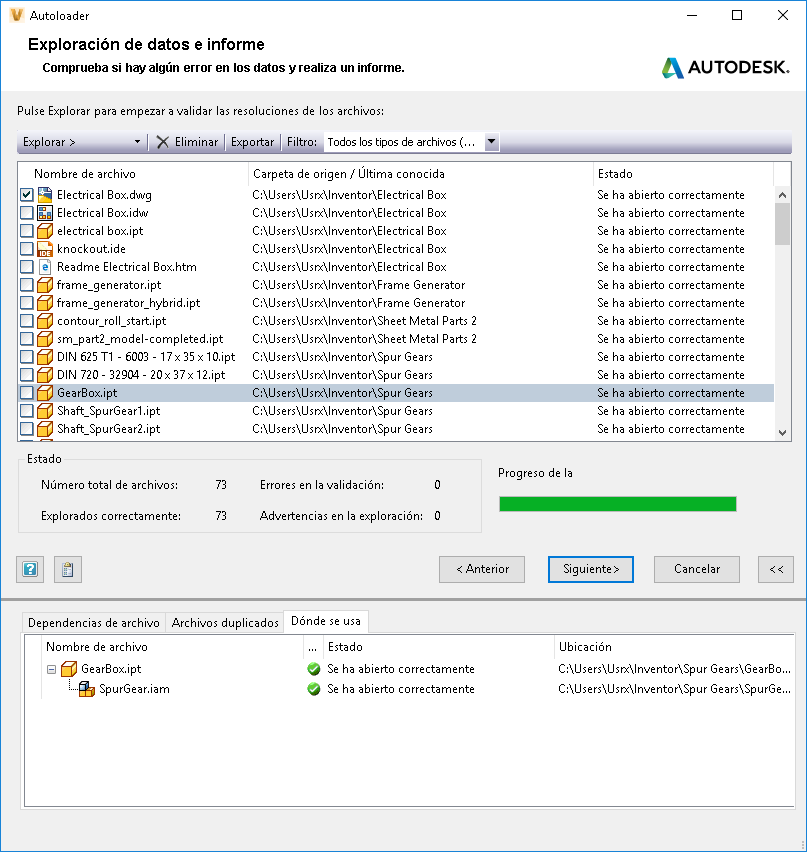Open the Filtro file type dropdown
807x852 pixels.
(x=491, y=142)
